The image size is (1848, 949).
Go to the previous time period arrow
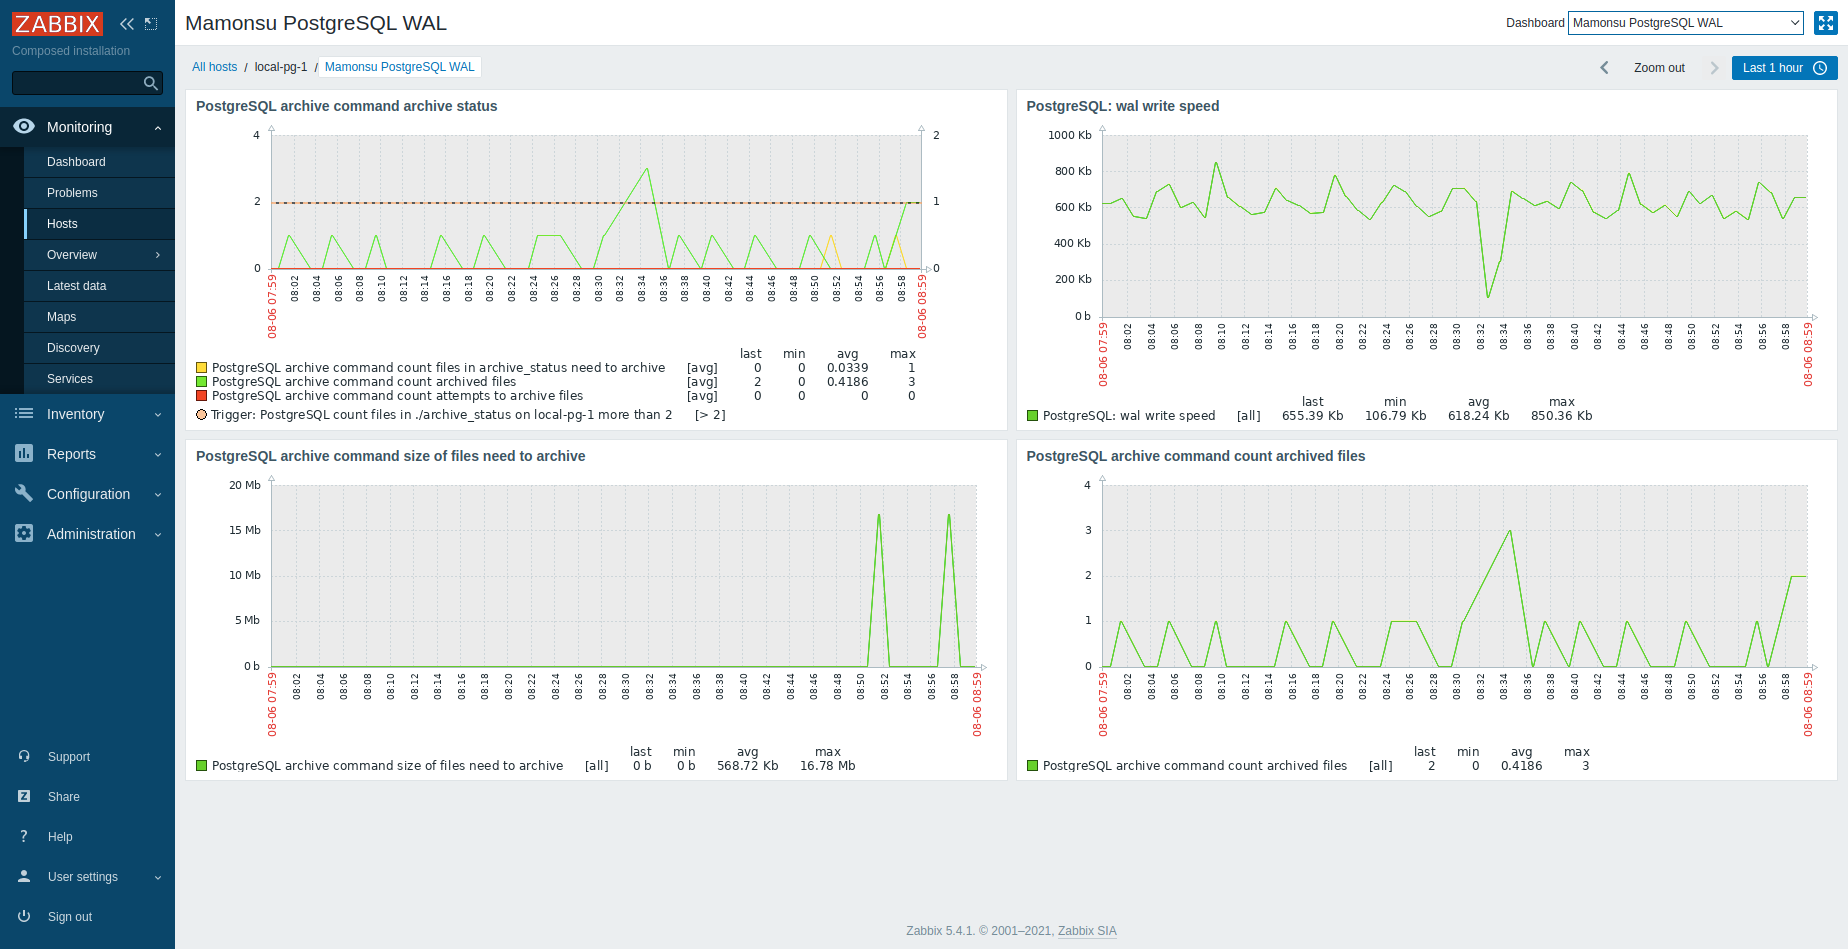(1604, 67)
